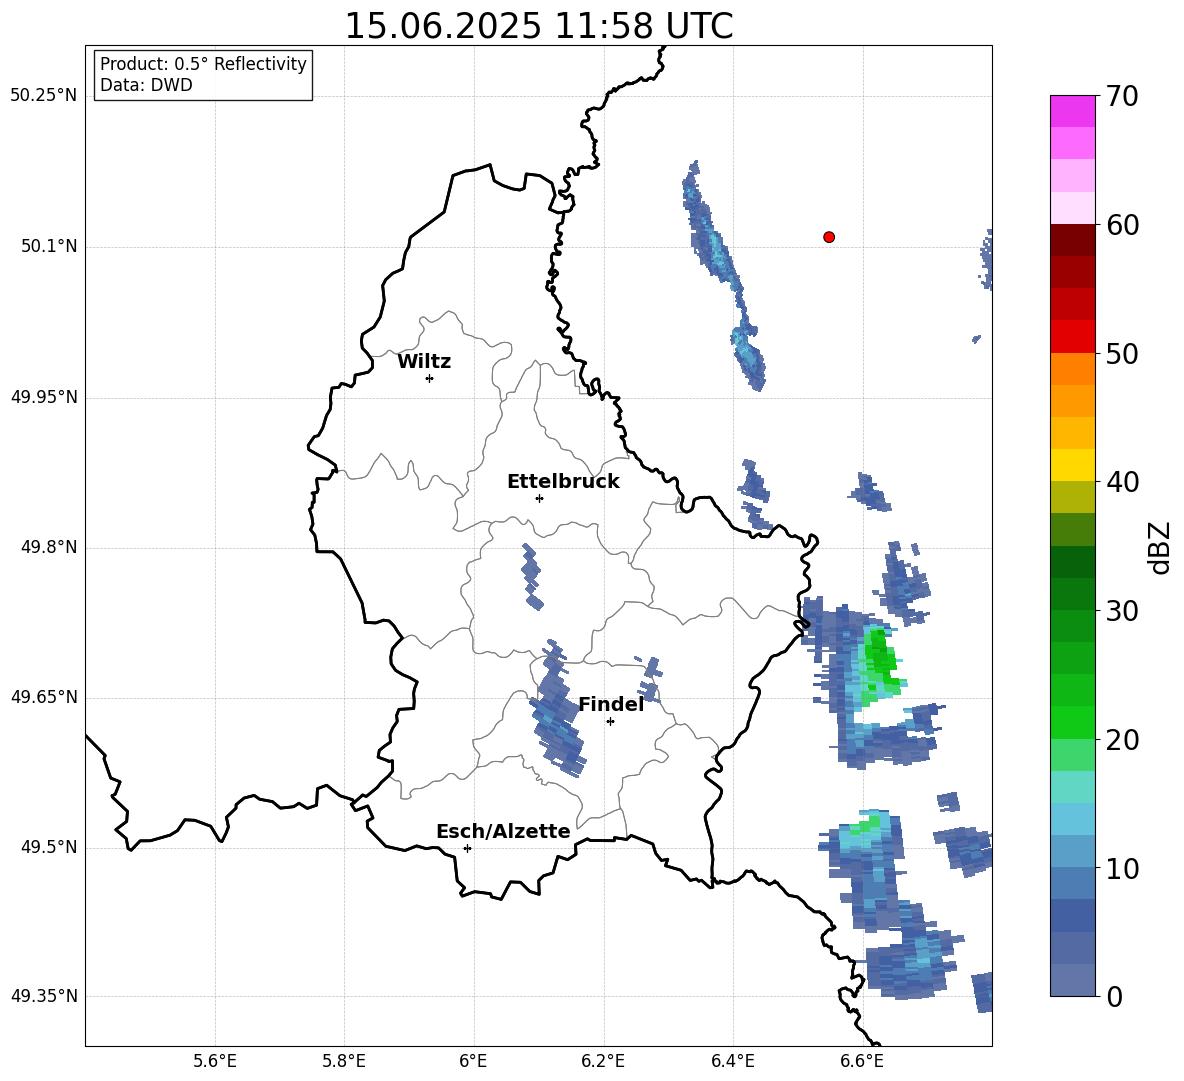Click the colorbar tick label '70'
Screen dimensions: 1184x1081
point(1122,96)
